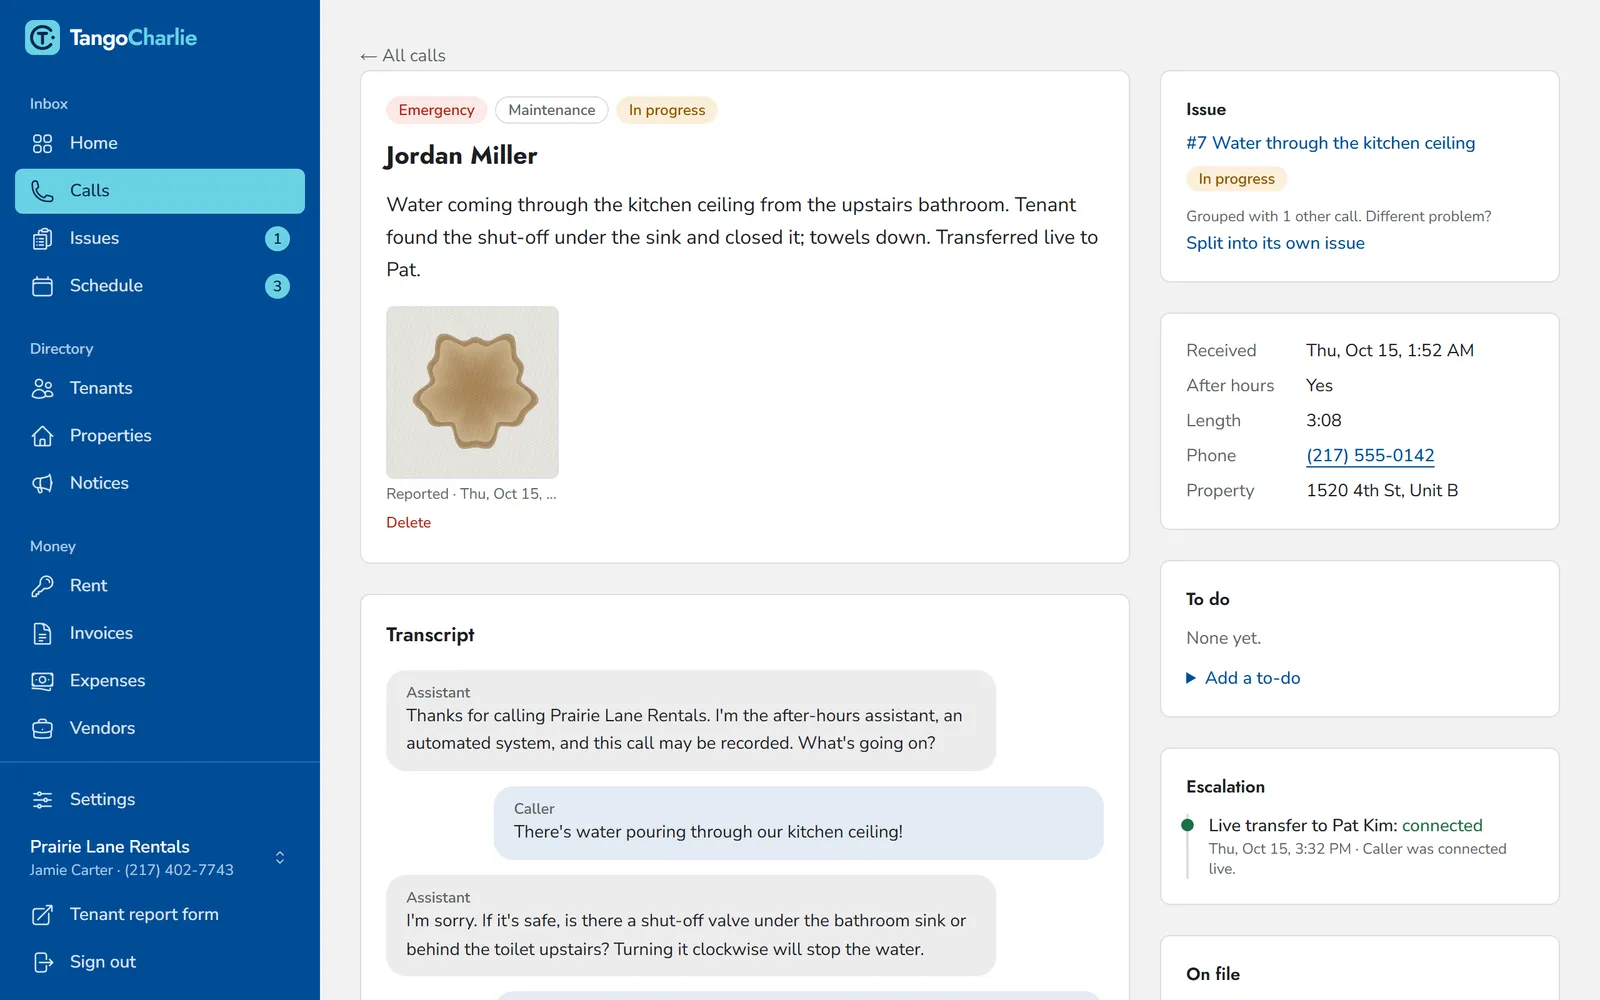Screen dimensions: 1600x1000
Task: Call the phone number (217) 555-0142
Action: pos(1370,455)
